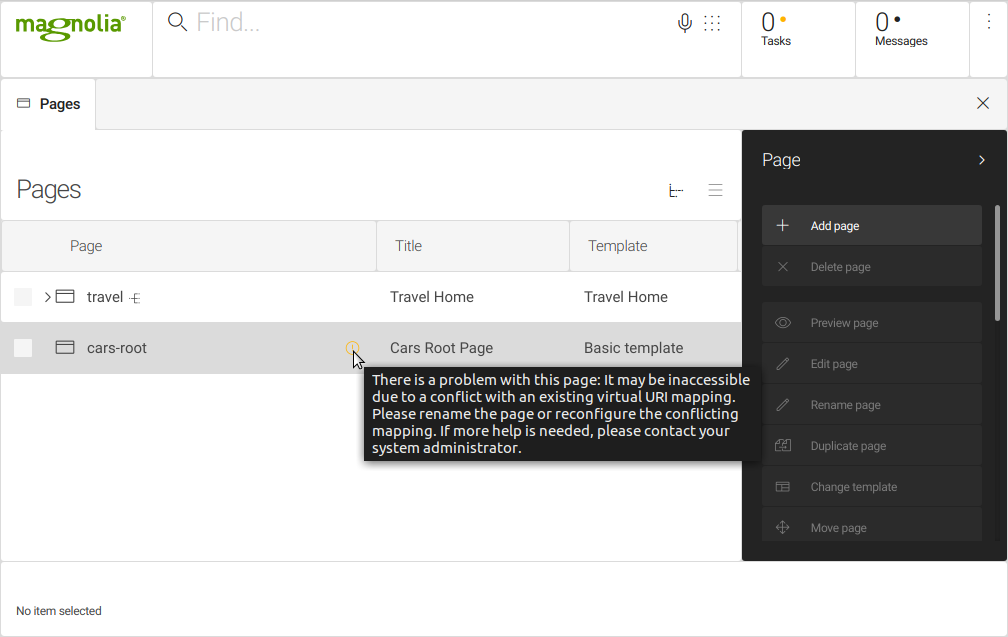Select the Cars Root Page title cell
The image size is (1008, 637).
(x=442, y=348)
